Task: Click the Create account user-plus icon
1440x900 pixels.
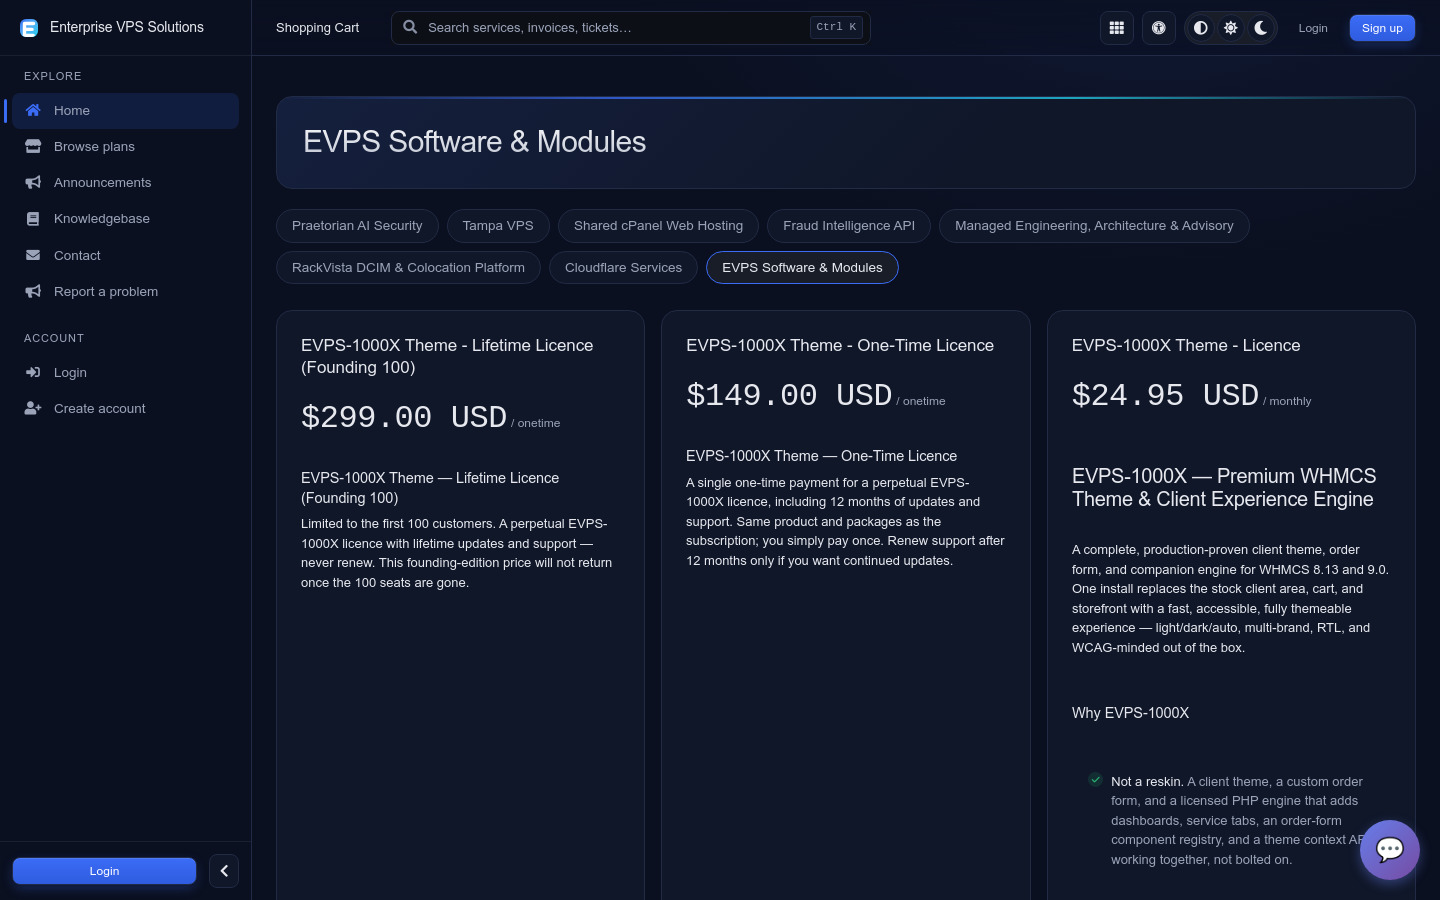Action: (33, 408)
